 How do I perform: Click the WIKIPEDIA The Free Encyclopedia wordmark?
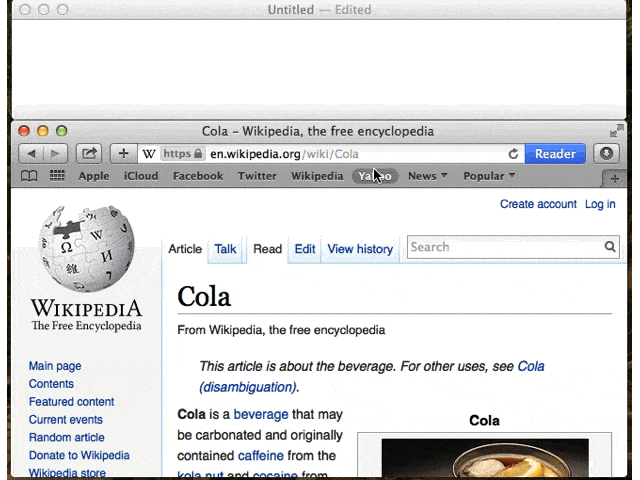coord(87,315)
